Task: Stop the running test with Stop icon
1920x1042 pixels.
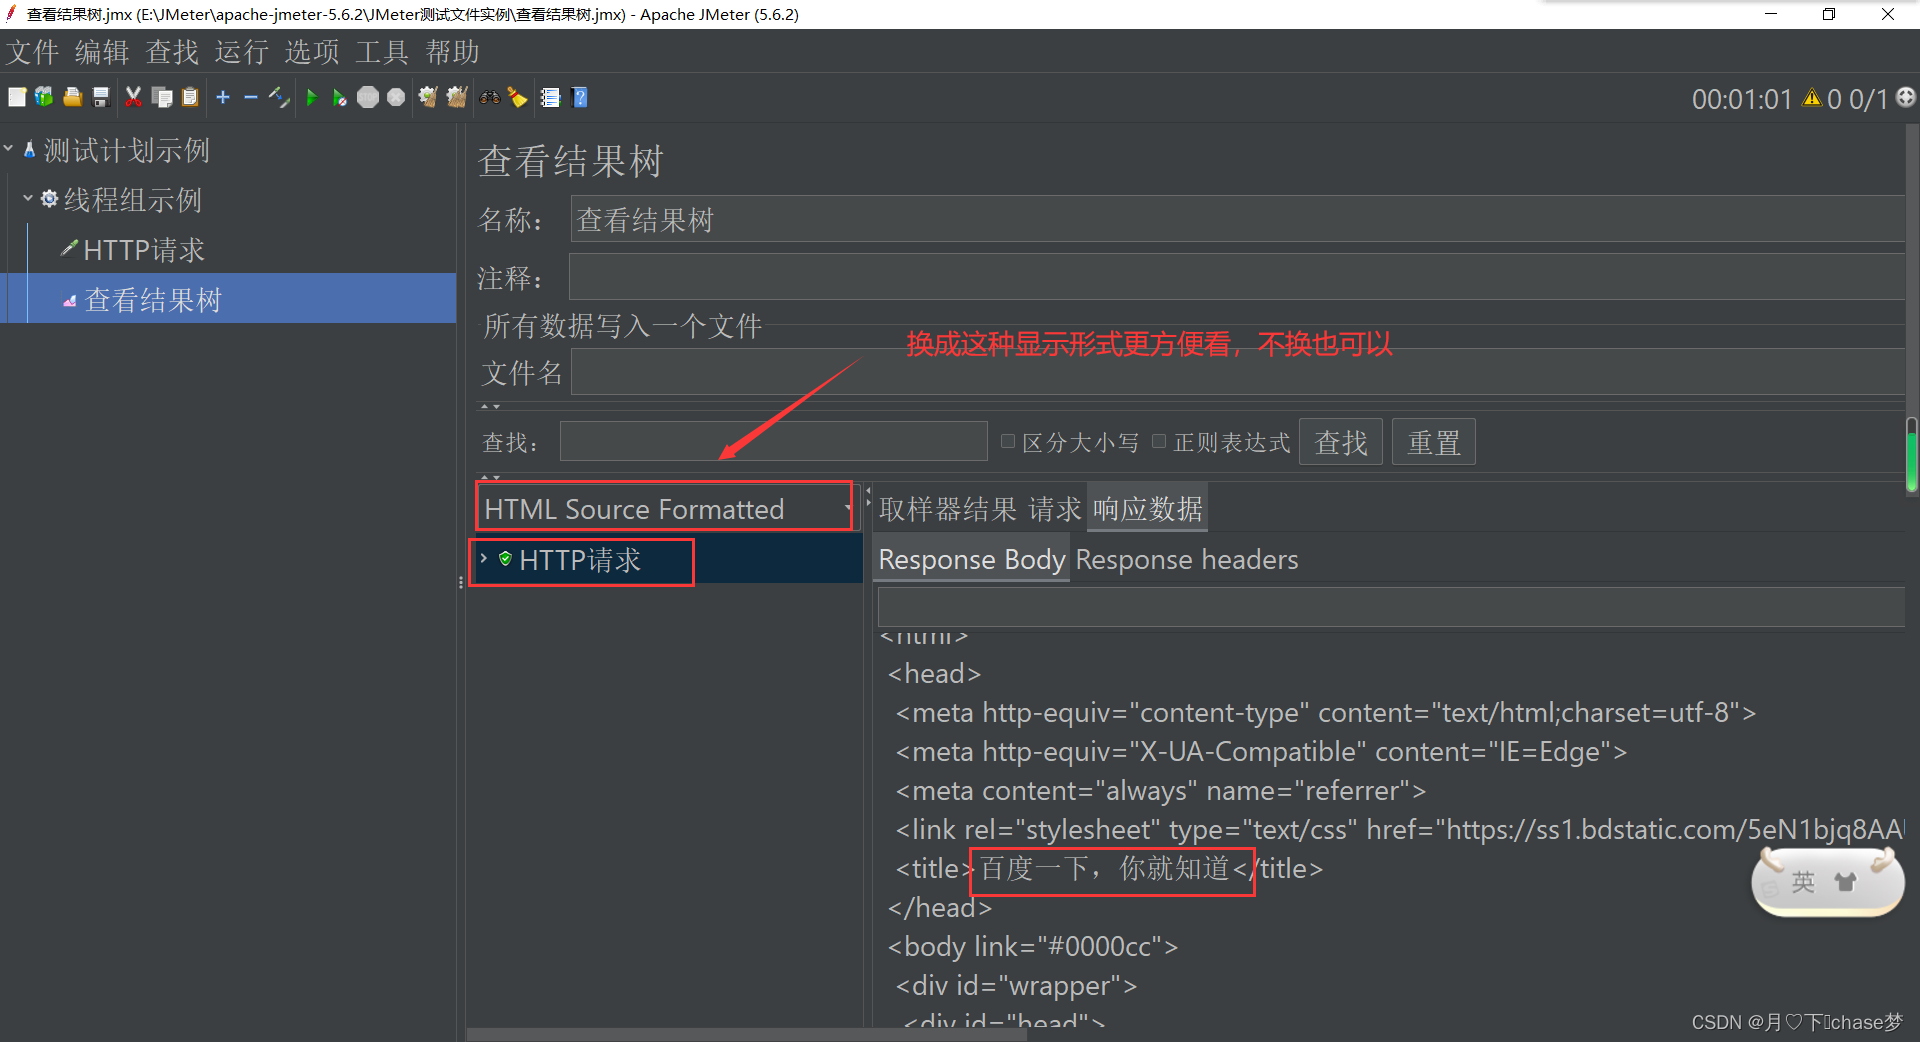Action: [368, 97]
